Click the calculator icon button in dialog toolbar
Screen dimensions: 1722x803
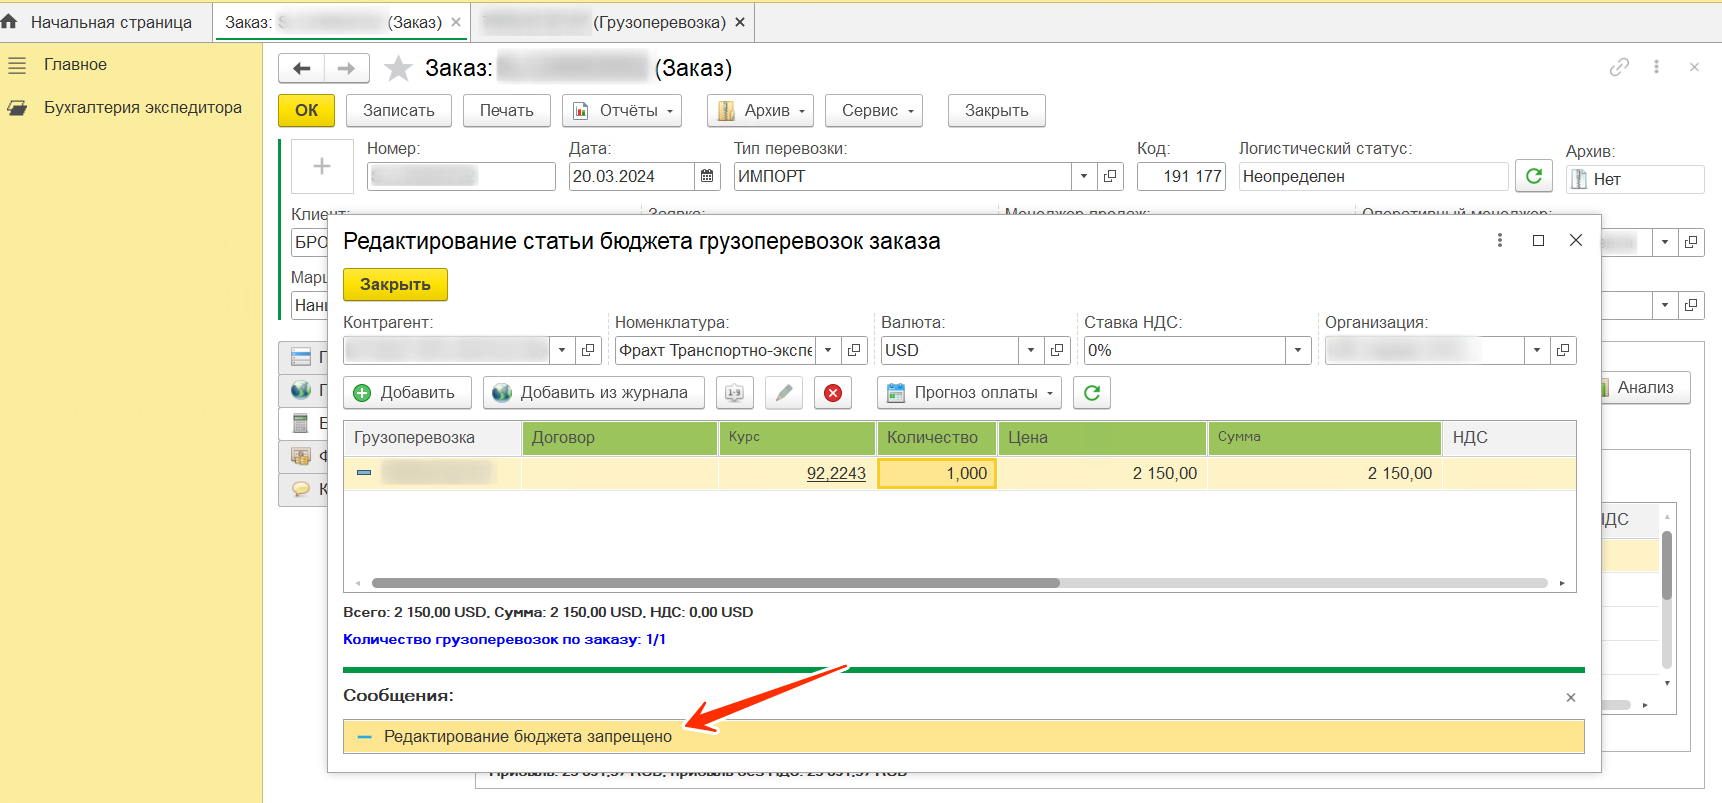pos(734,393)
